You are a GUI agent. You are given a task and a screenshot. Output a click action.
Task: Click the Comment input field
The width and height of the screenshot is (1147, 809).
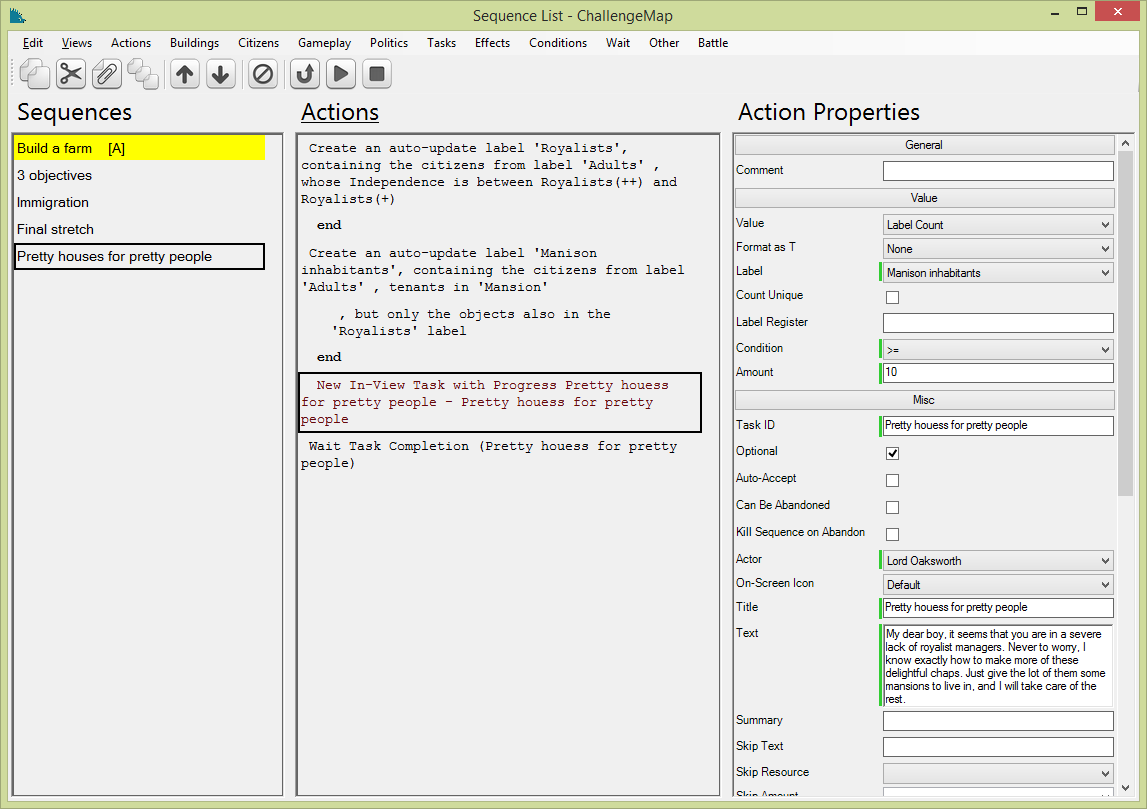(x=998, y=170)
